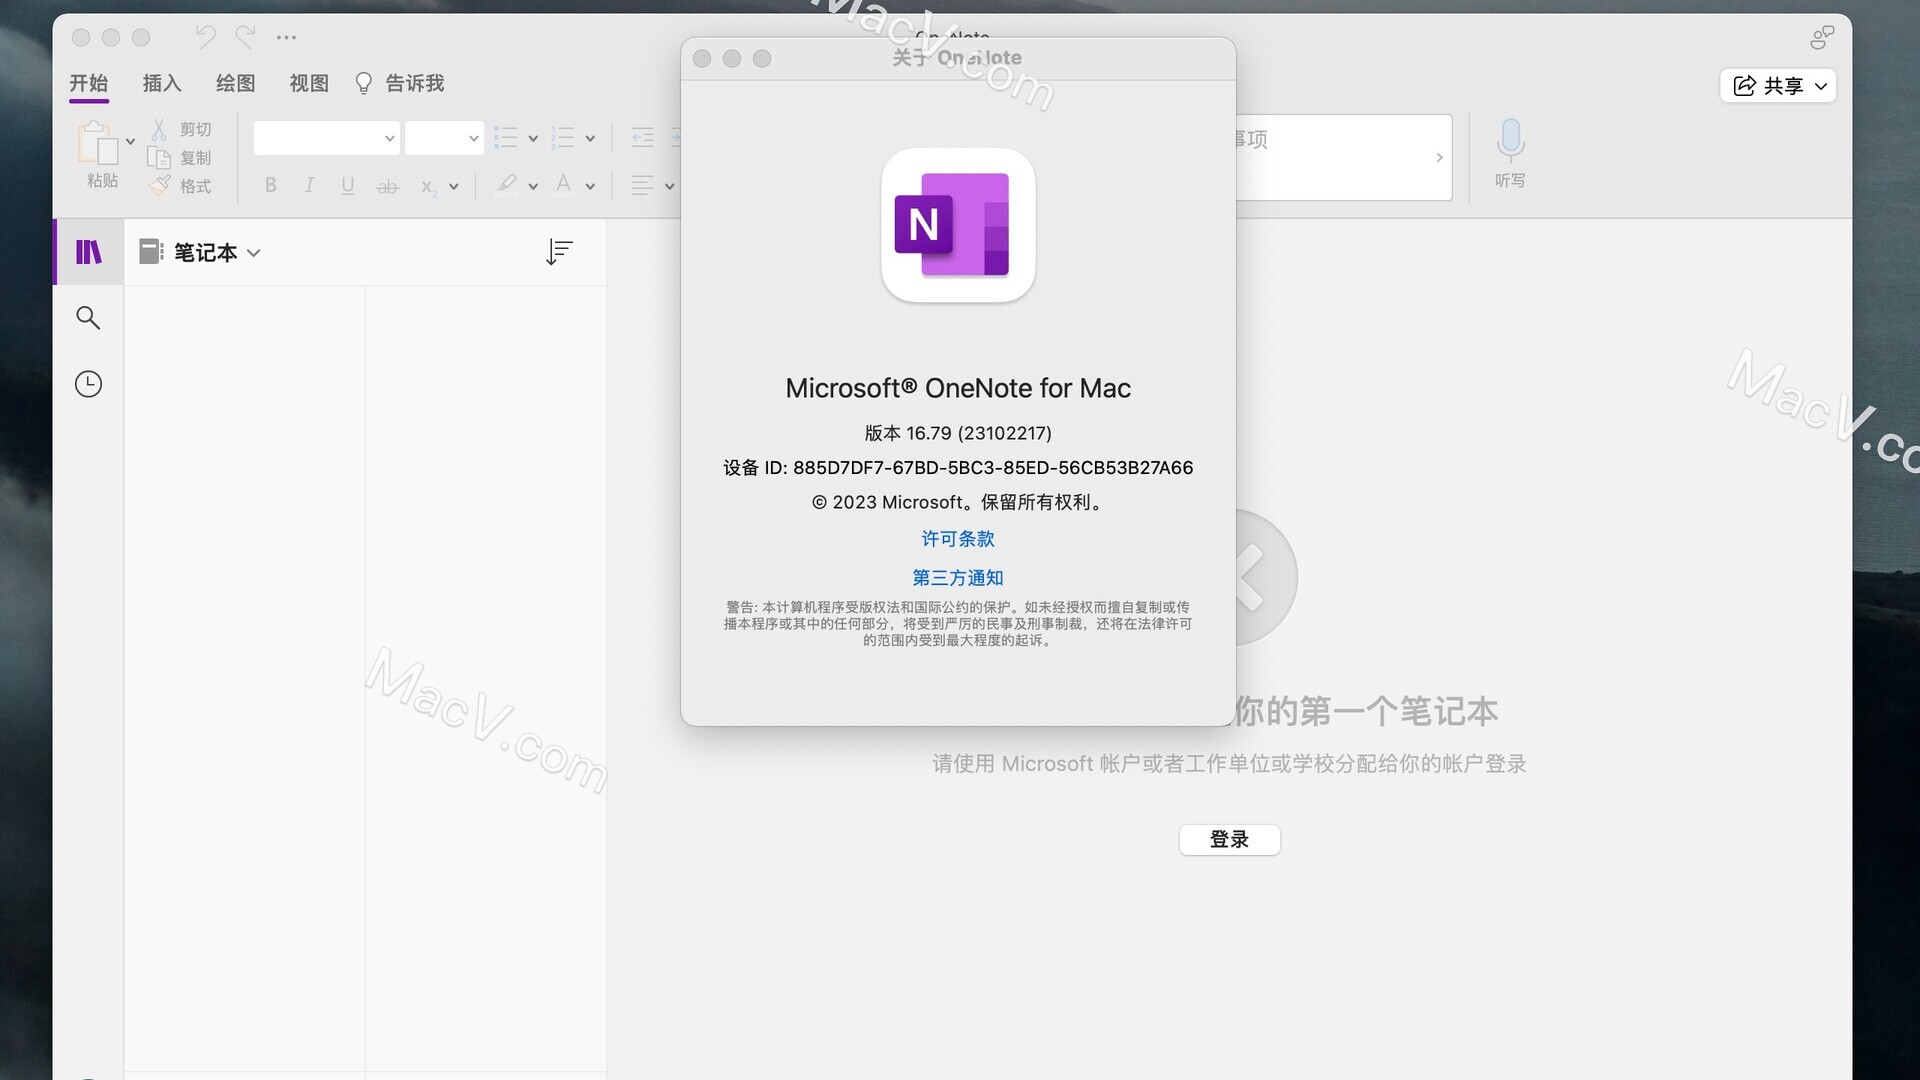The width and height of the screenshot is (1920, 1080).
Task: Click the search magnifier sidebar icon
Action: [x=88, y=318]
